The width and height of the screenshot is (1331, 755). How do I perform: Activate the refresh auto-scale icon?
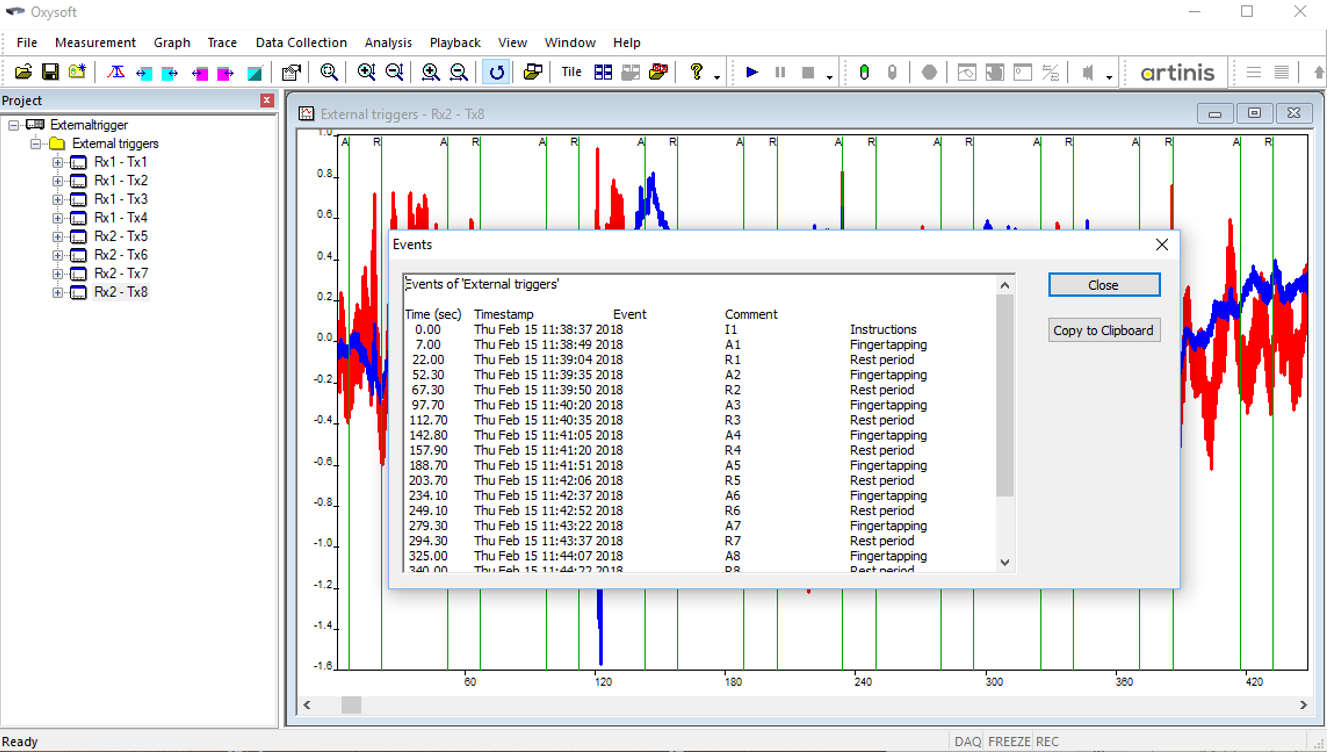[495, 71]
